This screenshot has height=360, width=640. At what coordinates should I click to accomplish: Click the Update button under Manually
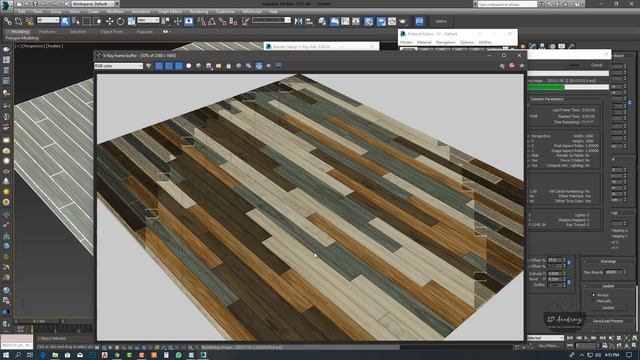pyautogui.click(x=608, y=307)
